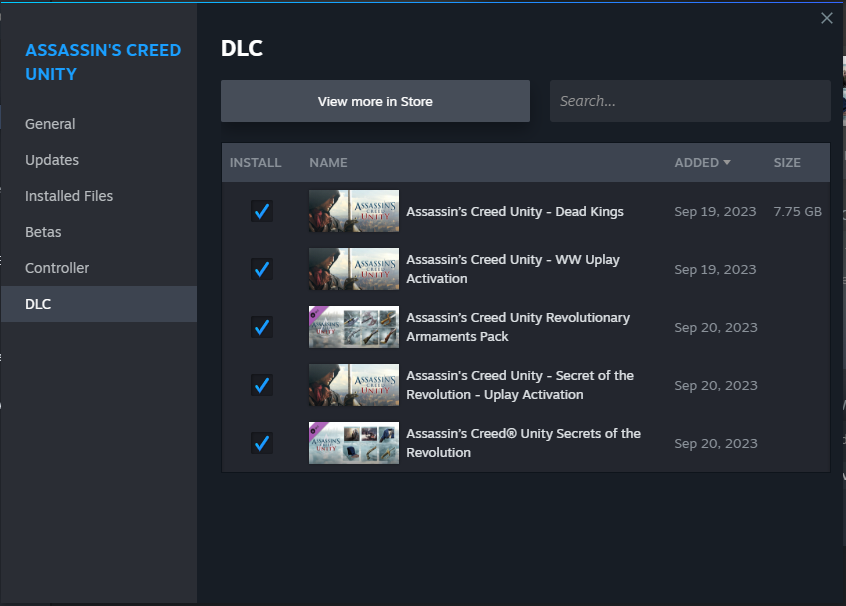The width and height of the screenshot is (846, 606).
Task: Sort by the ADDED column arrow
Action: point(727,162)
